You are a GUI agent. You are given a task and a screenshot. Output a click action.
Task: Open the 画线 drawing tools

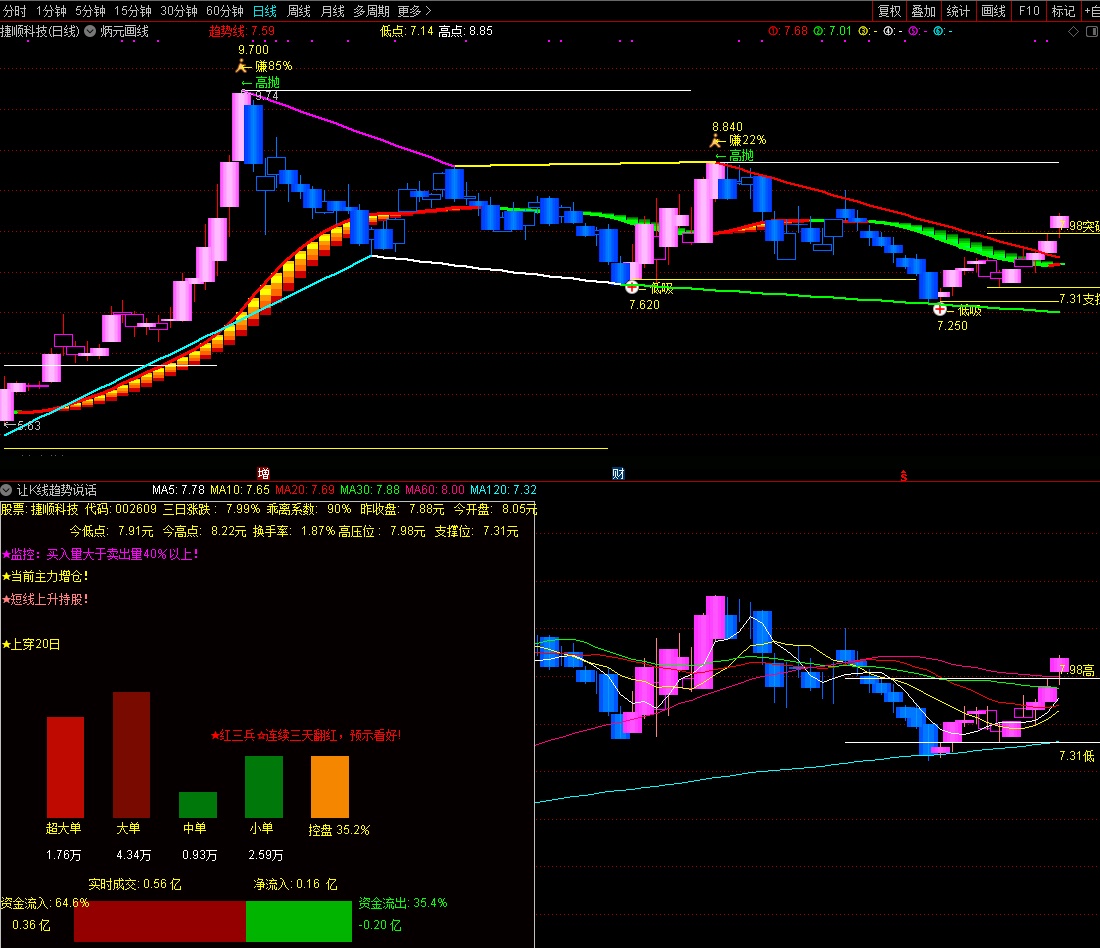(x=993, y=11)
